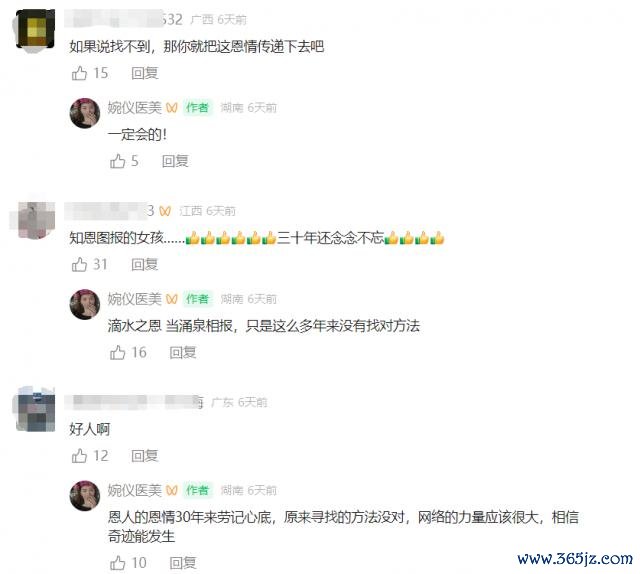This screenshot has height=574, width=640.
Task: Like the author reply with 5 likes
Action: click(x=118, y=161)
